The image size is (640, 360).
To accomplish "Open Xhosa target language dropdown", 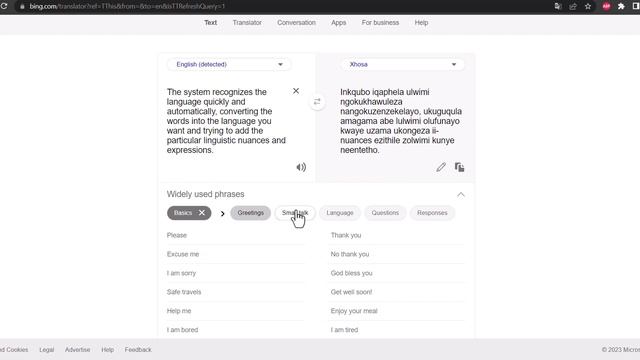I will 402,64.
